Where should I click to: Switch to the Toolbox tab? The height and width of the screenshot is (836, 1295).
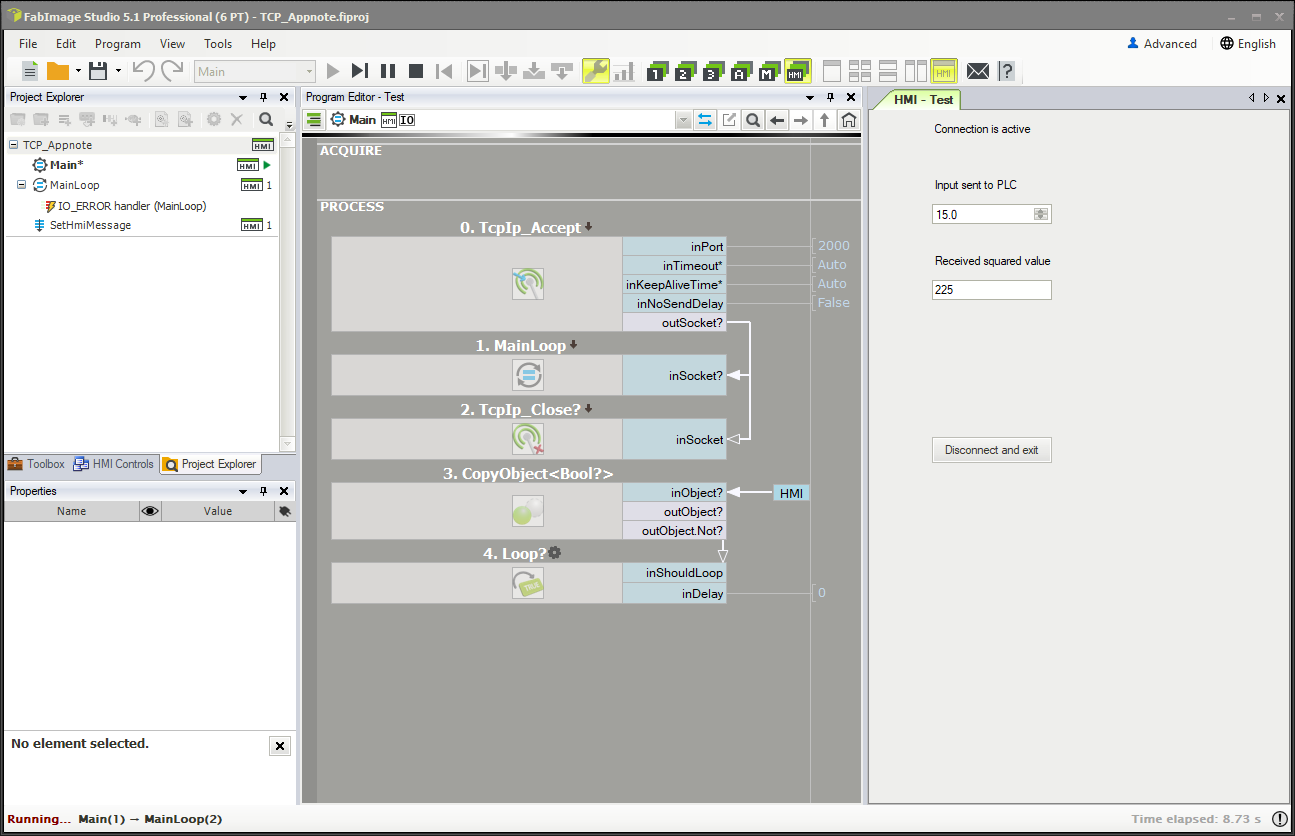coord(37,464)
